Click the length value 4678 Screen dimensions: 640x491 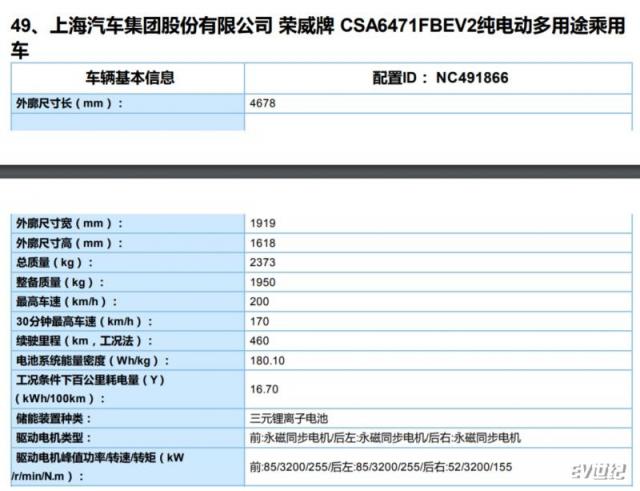263,103
